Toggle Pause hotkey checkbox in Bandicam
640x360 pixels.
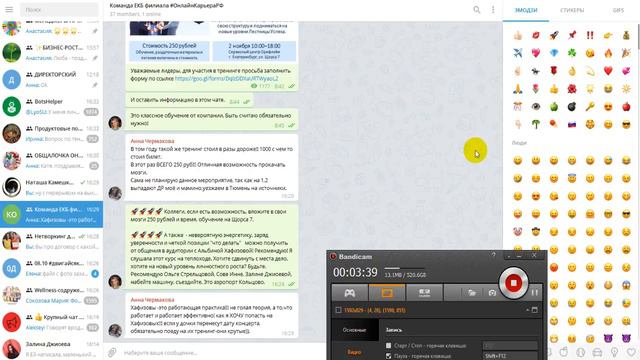coord(388,356)
